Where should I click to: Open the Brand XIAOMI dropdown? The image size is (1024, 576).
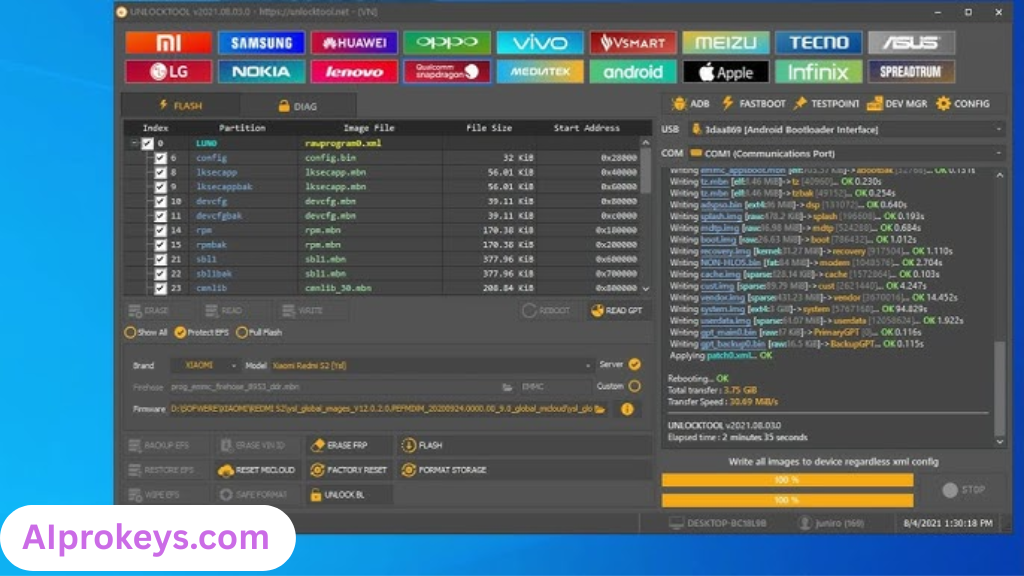point(205,366)
